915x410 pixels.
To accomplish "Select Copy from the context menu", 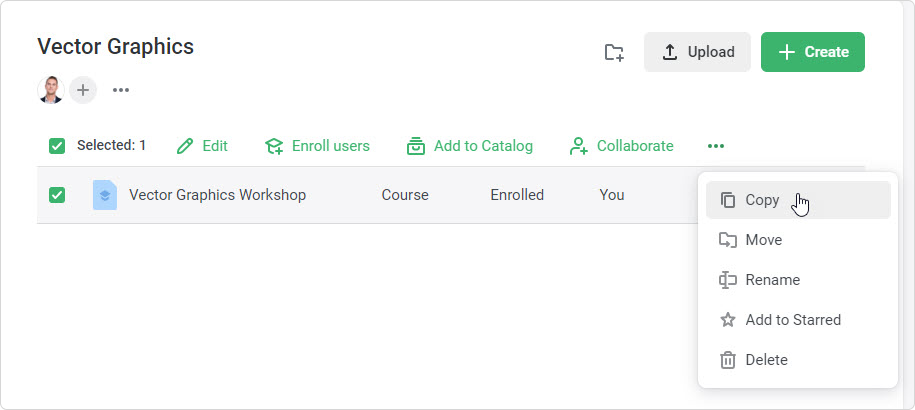I will [x=762, y=200].
